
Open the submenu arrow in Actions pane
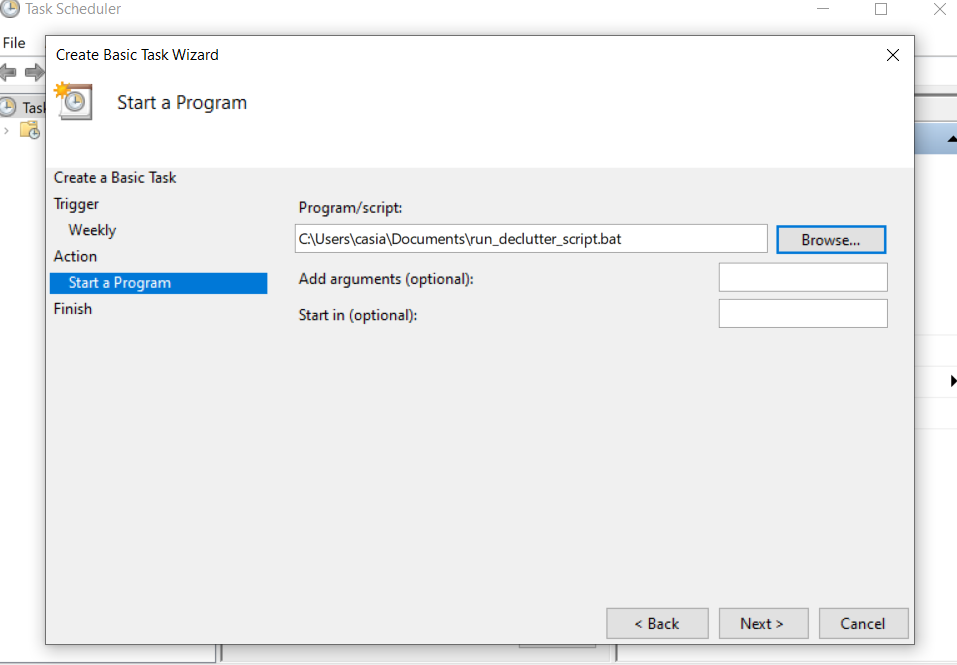(953, 381)
